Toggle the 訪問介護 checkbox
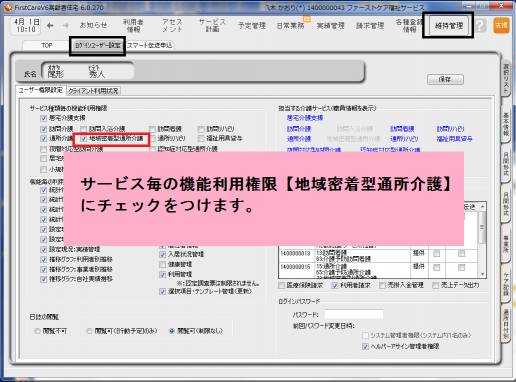Screen dimensions: 516x382 coord(43,129)
